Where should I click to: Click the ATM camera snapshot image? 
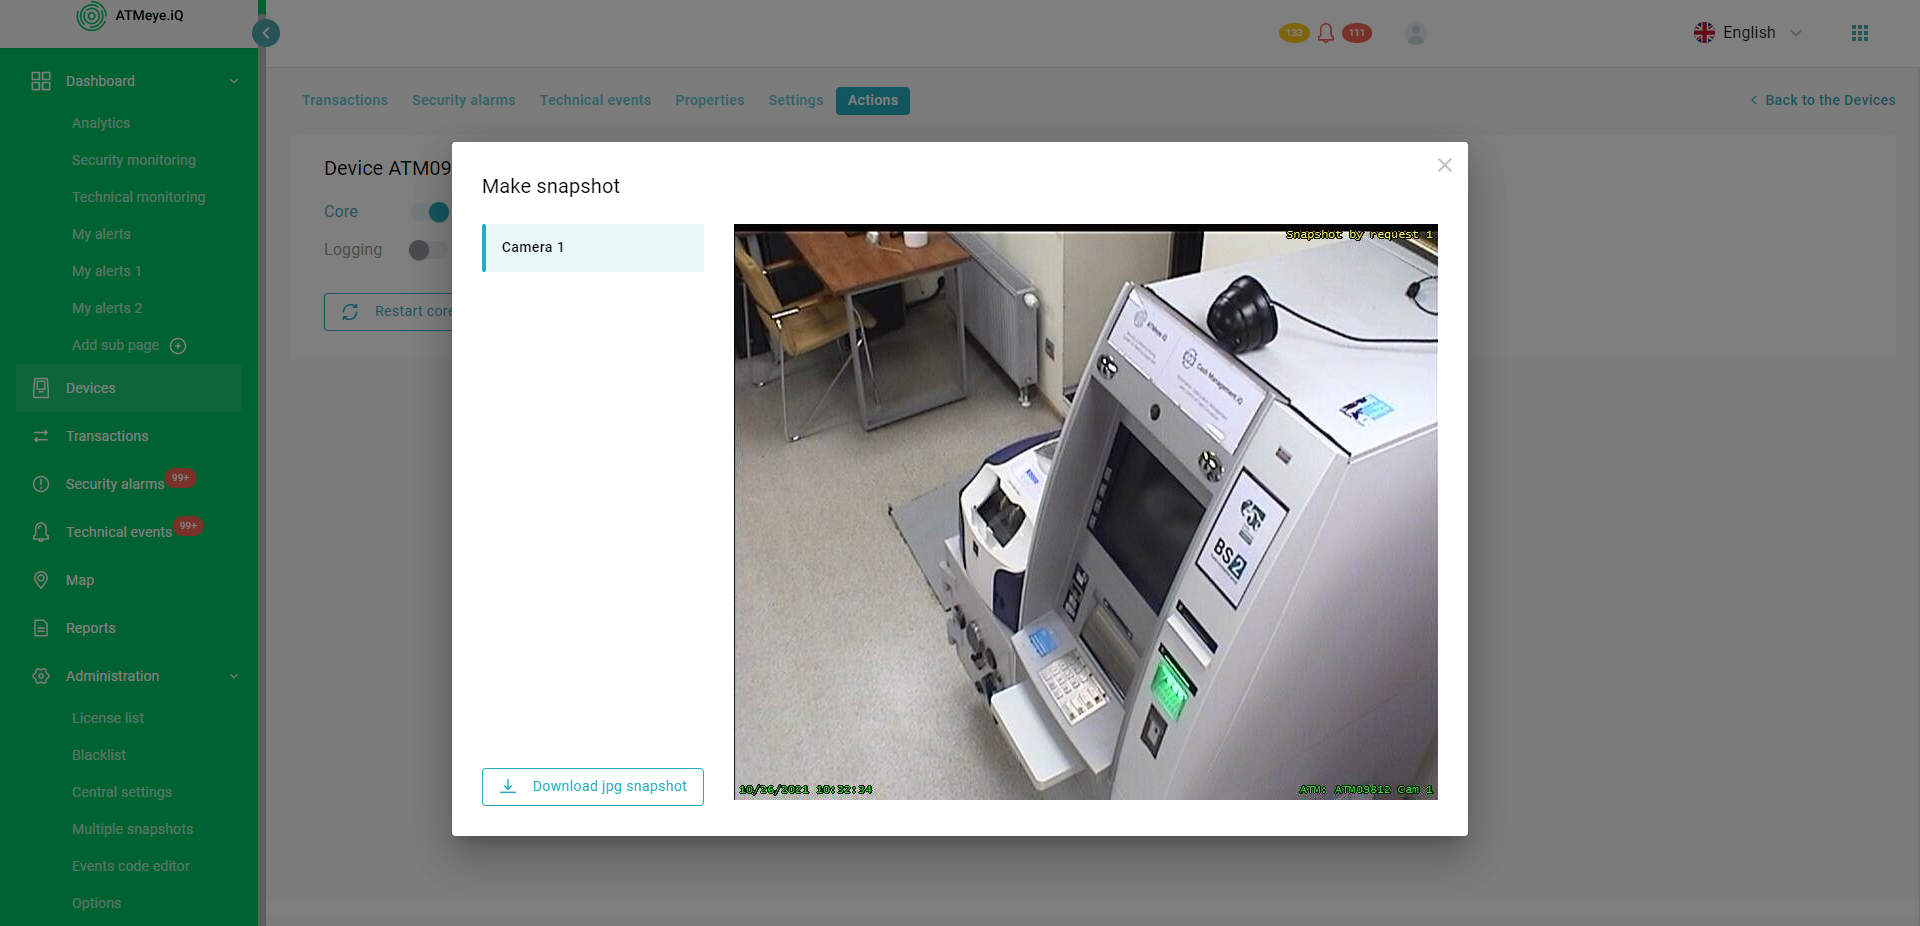point(1085,512)
